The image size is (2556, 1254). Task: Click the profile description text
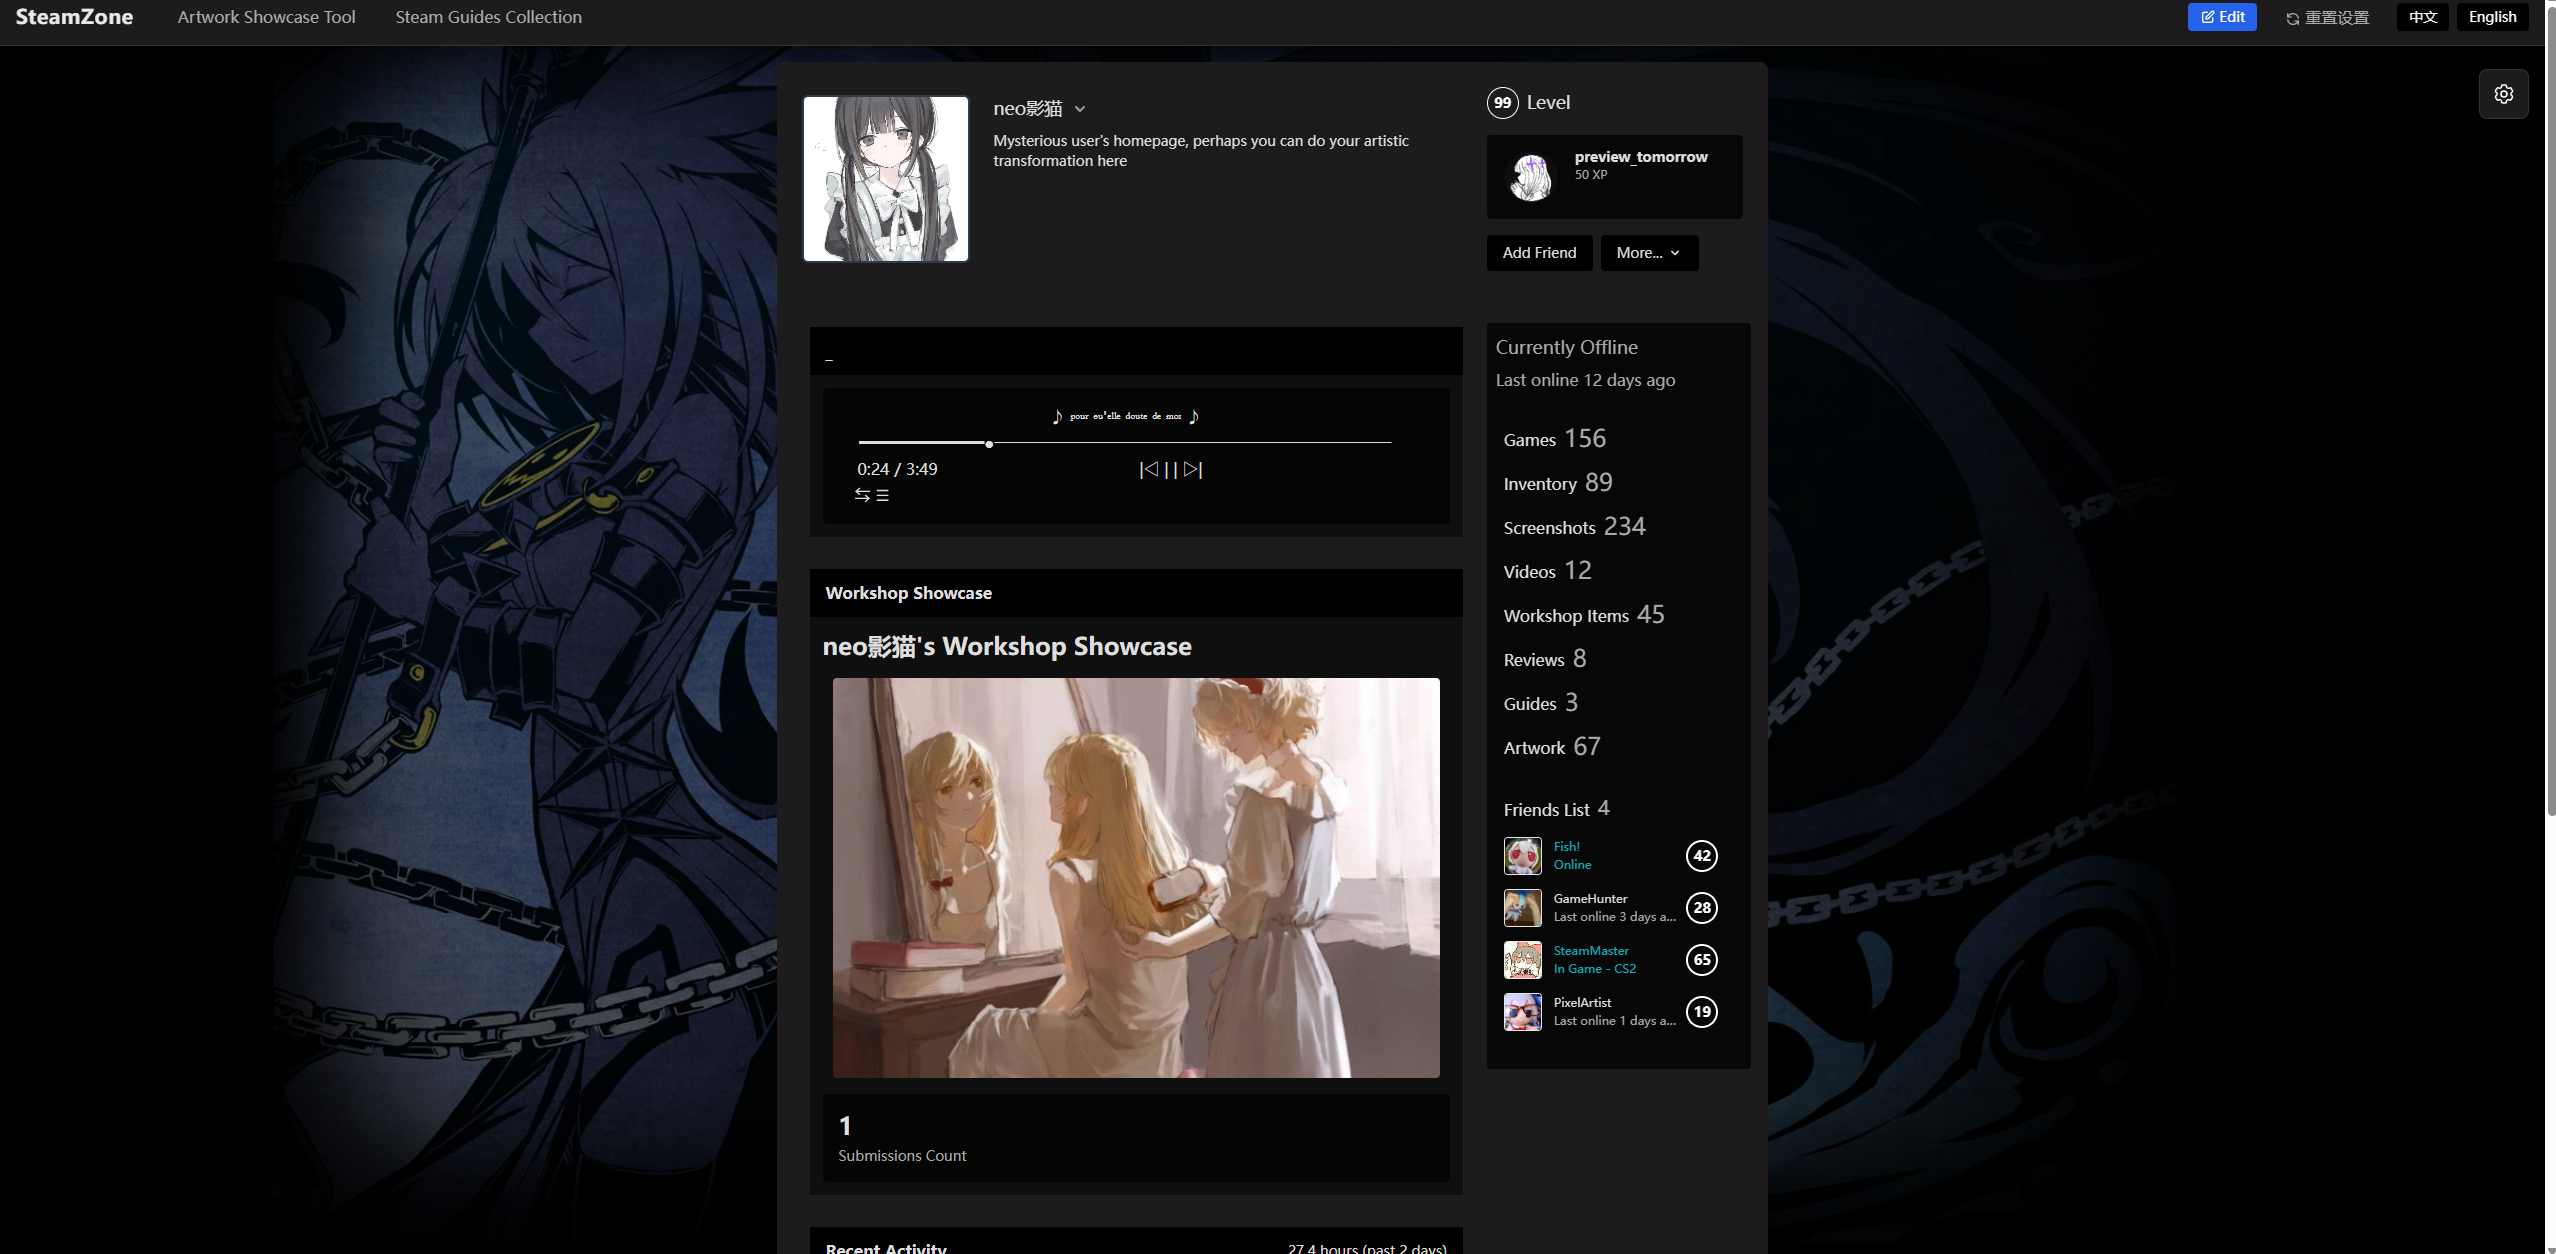(1201, 151)
